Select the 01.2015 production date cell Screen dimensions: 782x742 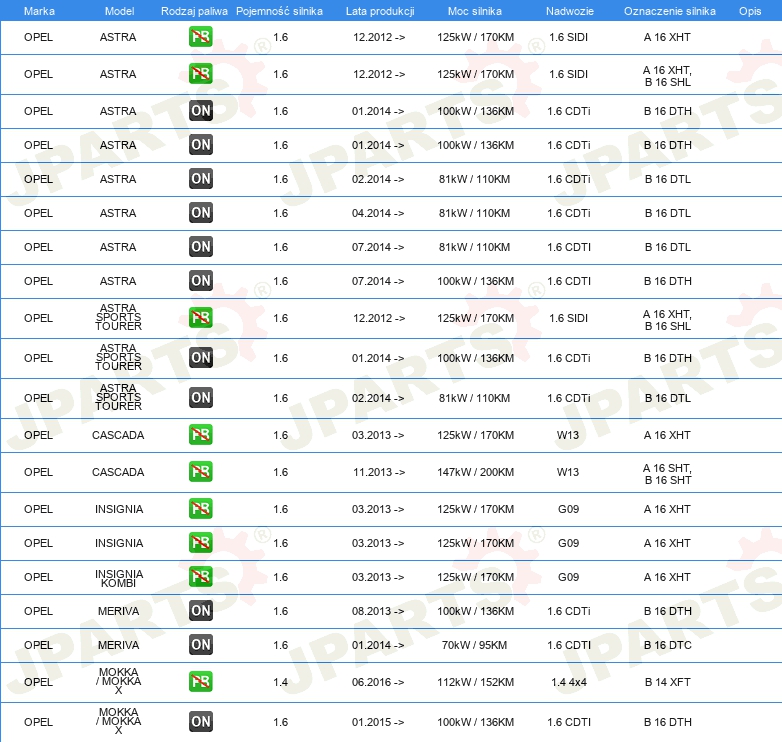(x=378, y=722)
